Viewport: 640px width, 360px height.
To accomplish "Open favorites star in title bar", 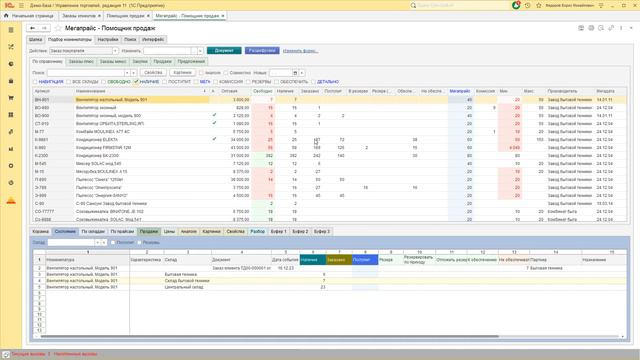I will point(538,5).
